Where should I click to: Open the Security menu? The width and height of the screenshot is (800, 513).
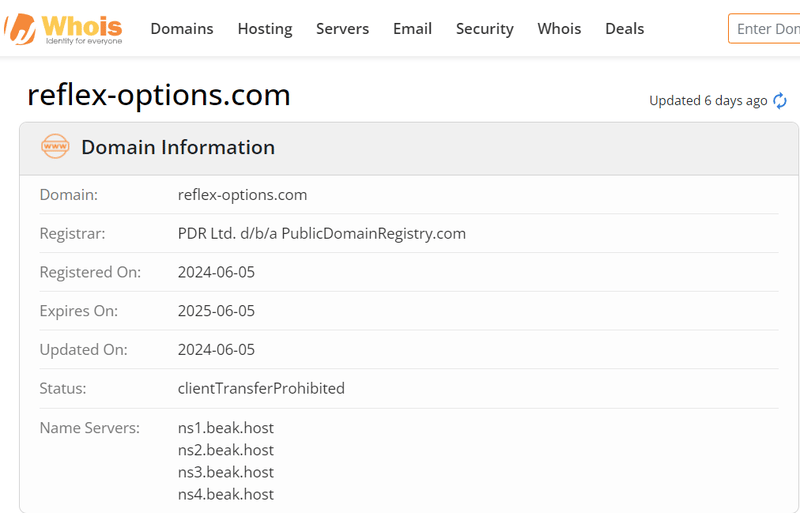pos(485,29)
